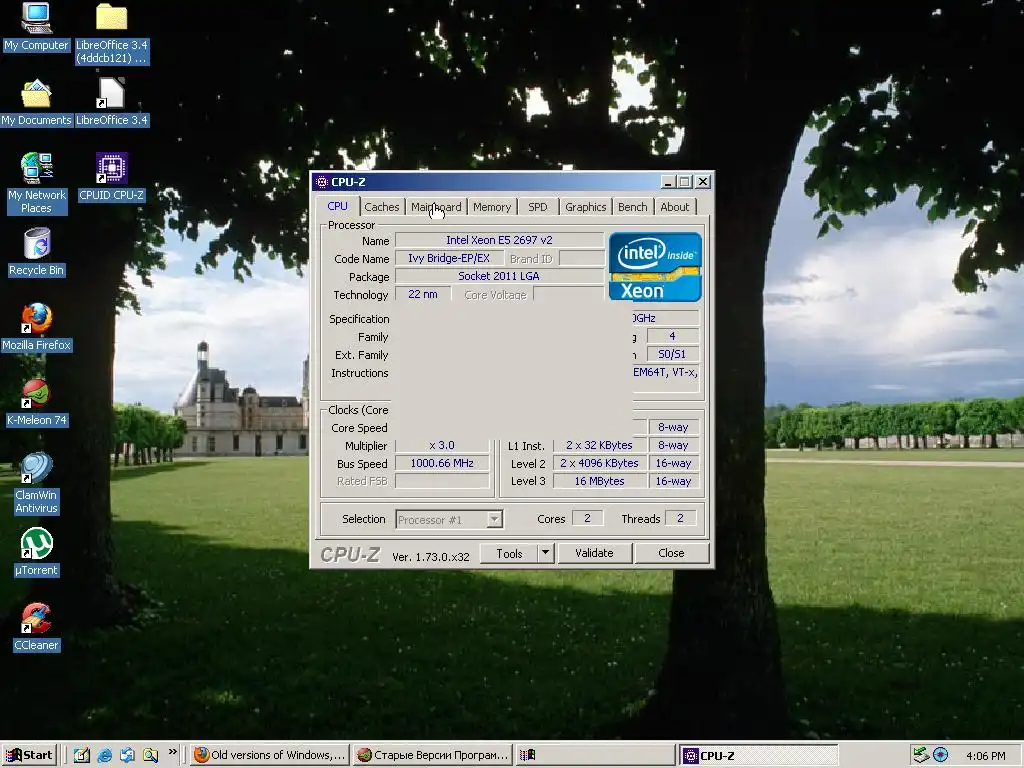Click the first quick launch icon beside Start
The height and width of the screenshot is (768, 1024).
(x=82, y=755)
